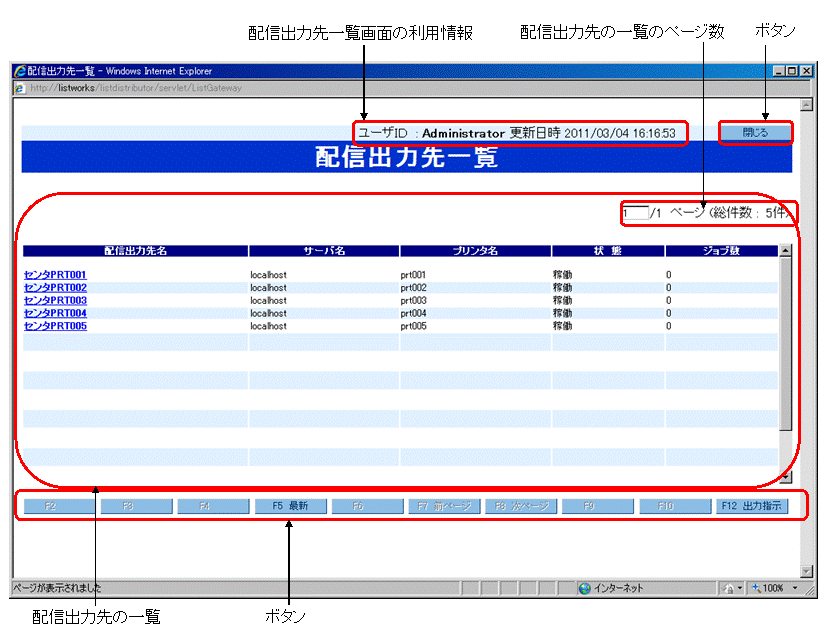Open the センタPRT003 link
The height and width of the screenshot is (642, 831).
[x=55, y=300]
